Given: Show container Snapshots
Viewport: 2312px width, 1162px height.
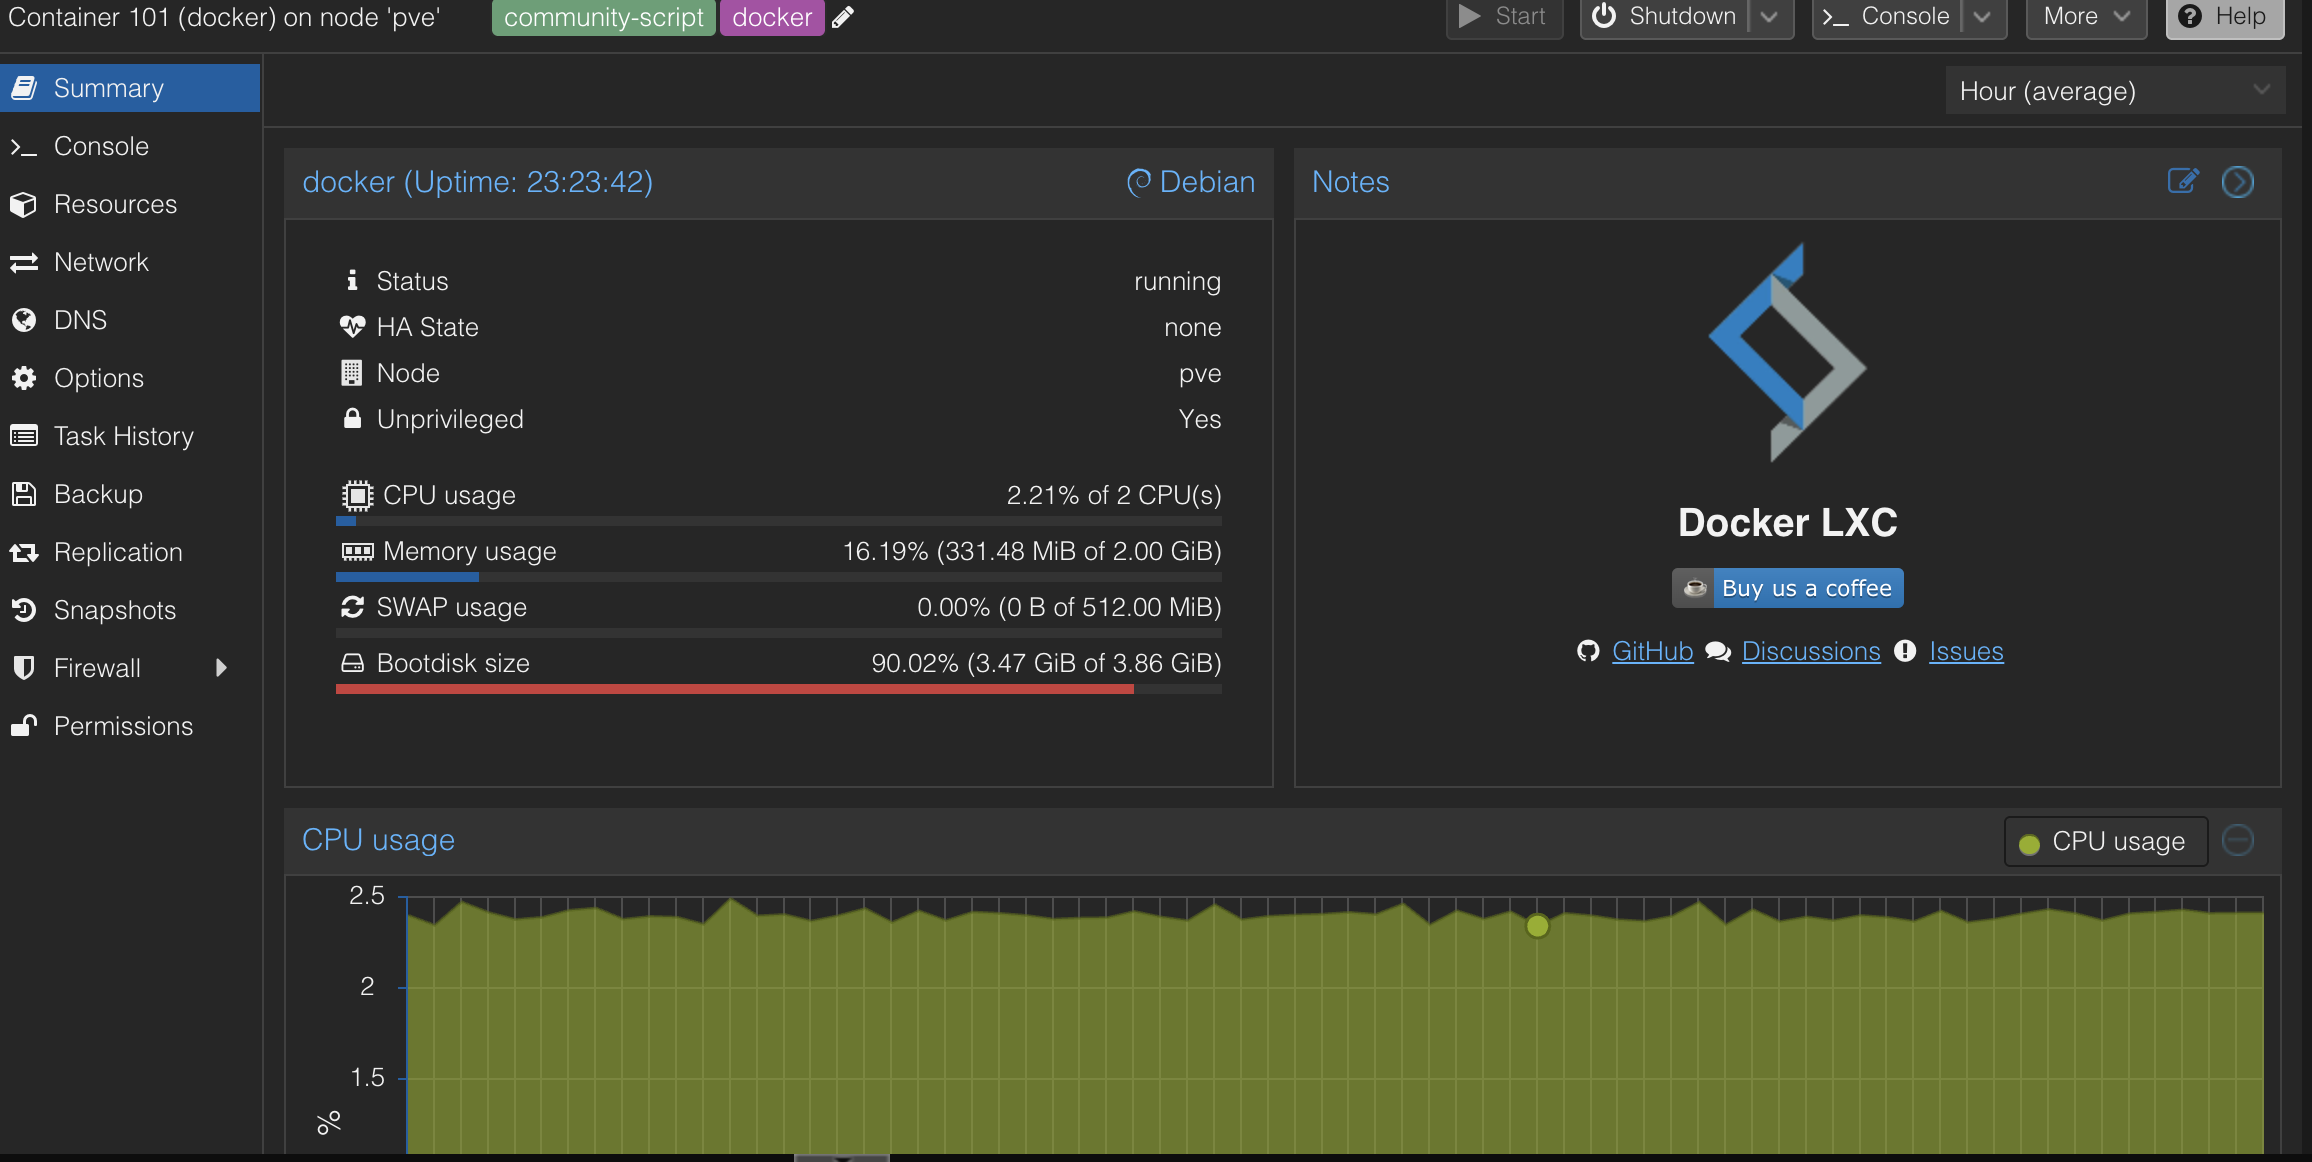Looking at the screenshot, I should [130, 610].
